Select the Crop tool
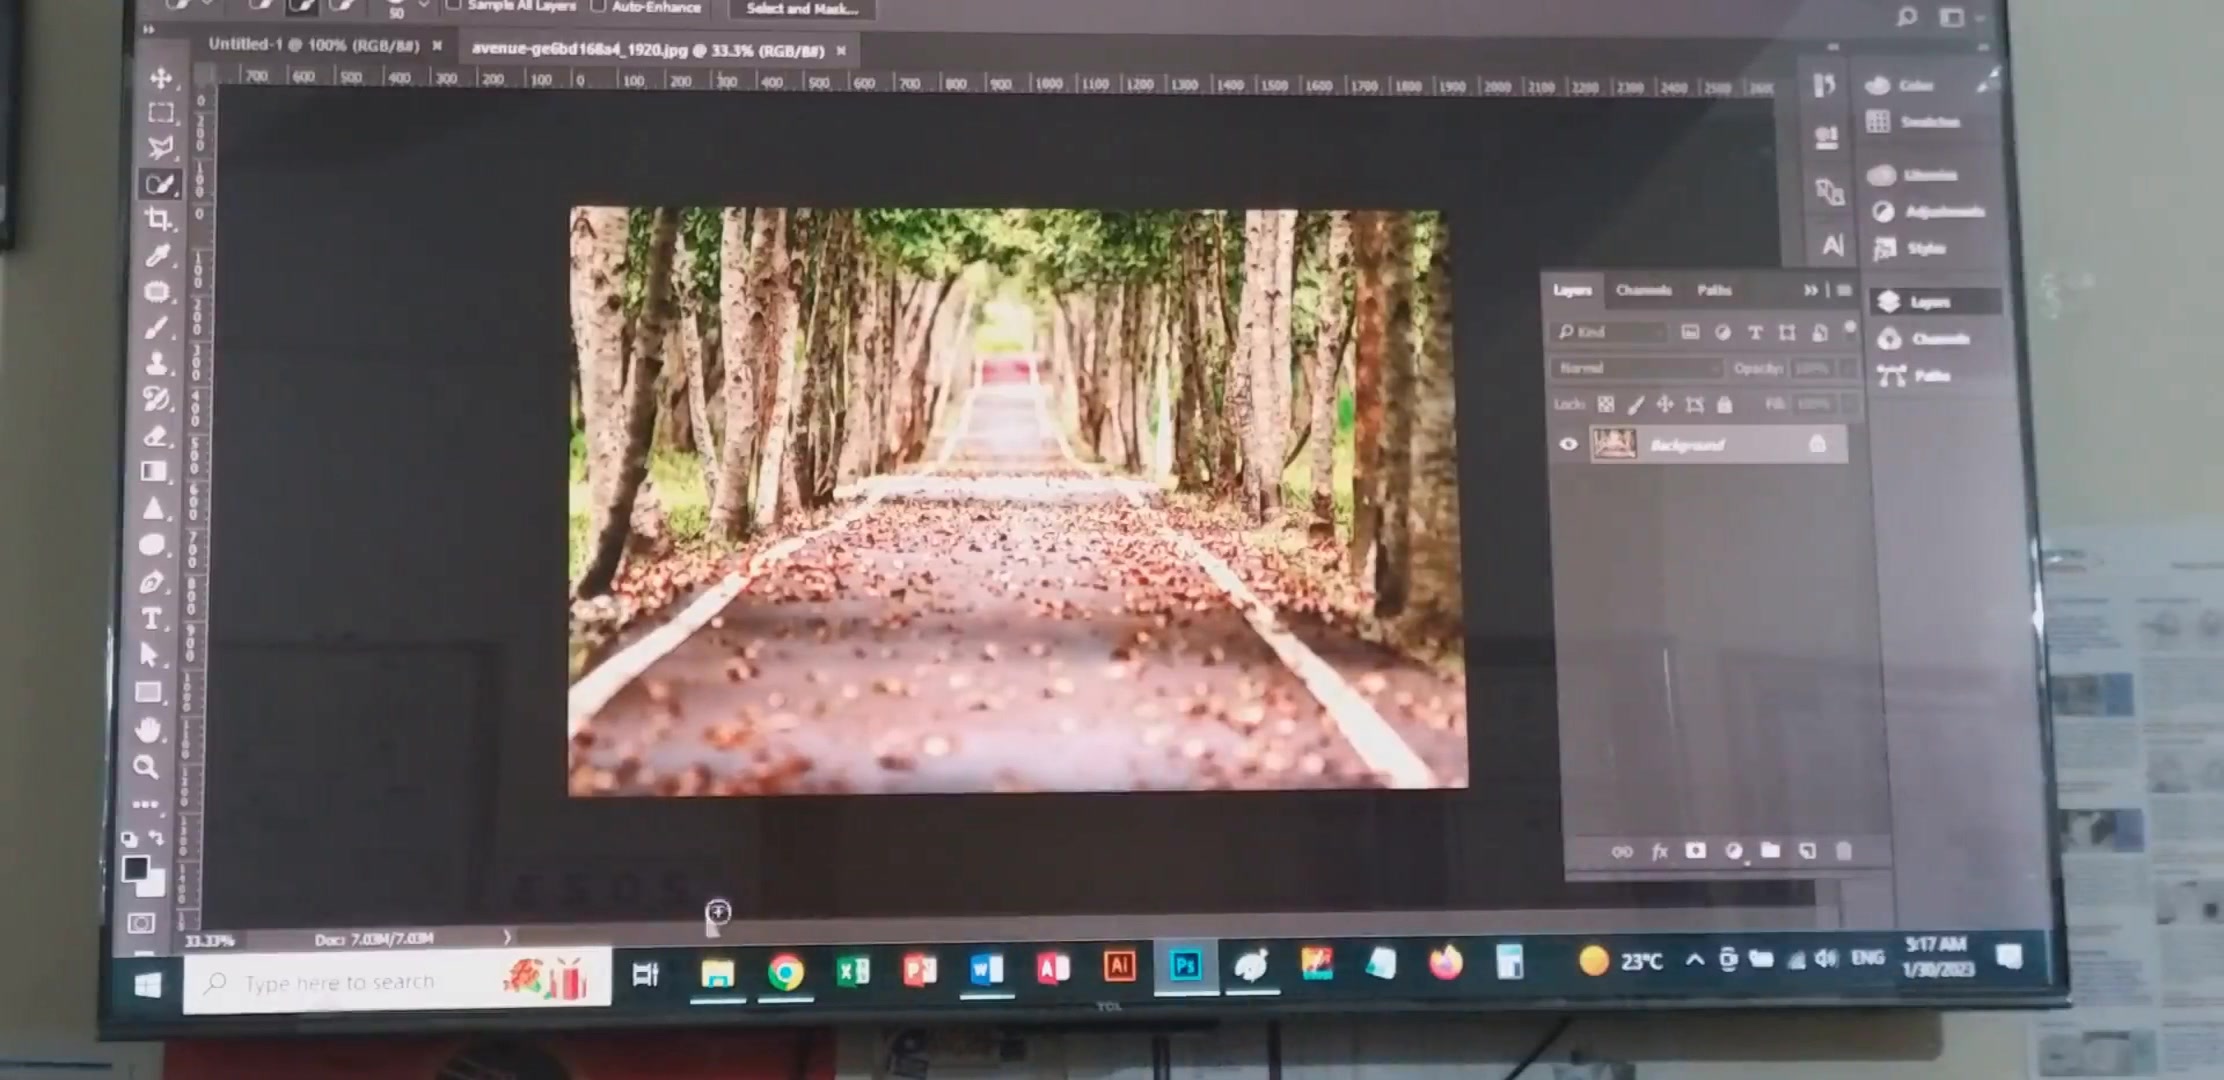The width and height of the screenshot is (2224, 1080). click(158, 219)
